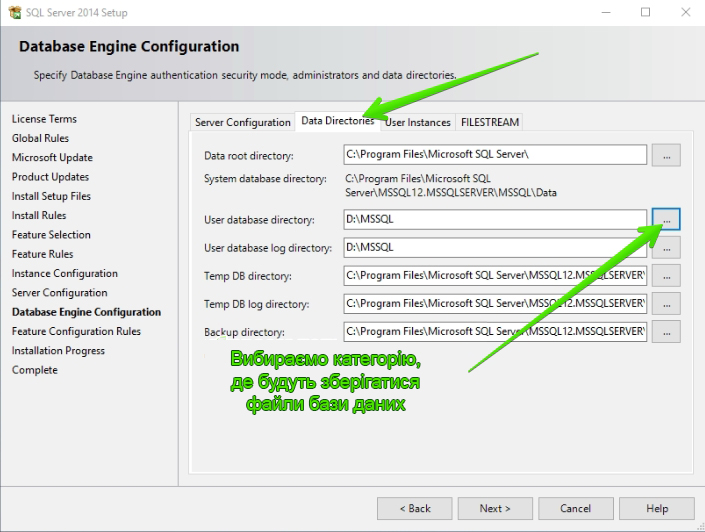The height and width of the screenshot is (532, 705).
Task: Click the window resize grip corner
Action: 701,527
